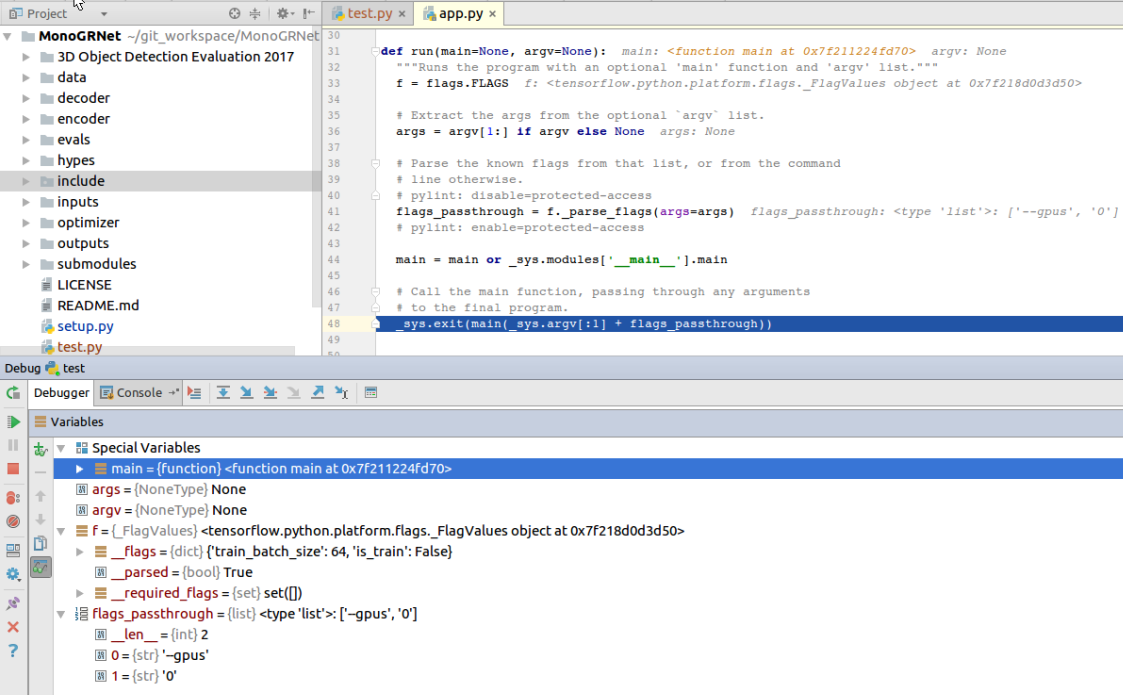Select the optimizer folder
The width and height of the screenshot is (1123, 695).
(x=87, y=223)
